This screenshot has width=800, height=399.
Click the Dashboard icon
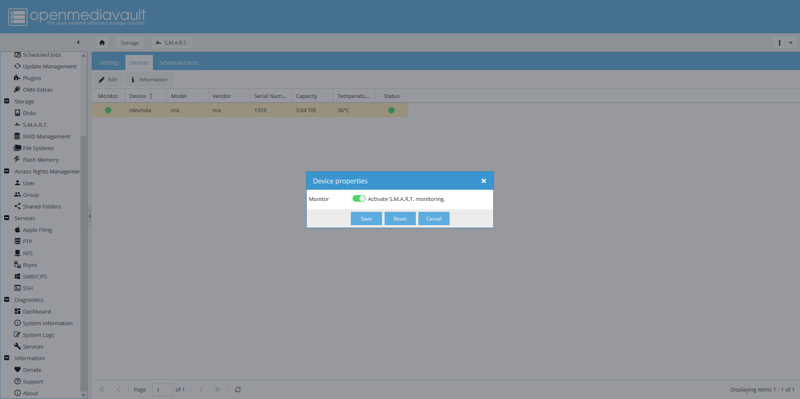click(17, 311)
